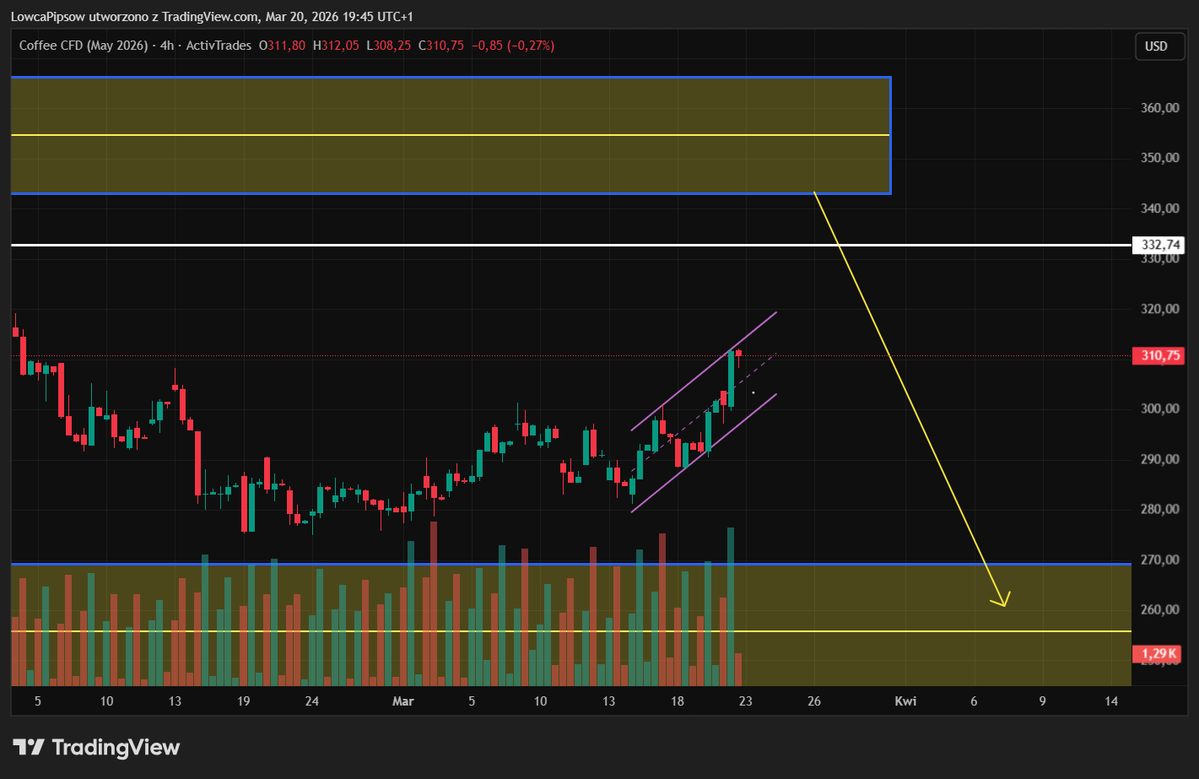
Task: Click the 300,00 price scale label
Action: [1160, 409]
